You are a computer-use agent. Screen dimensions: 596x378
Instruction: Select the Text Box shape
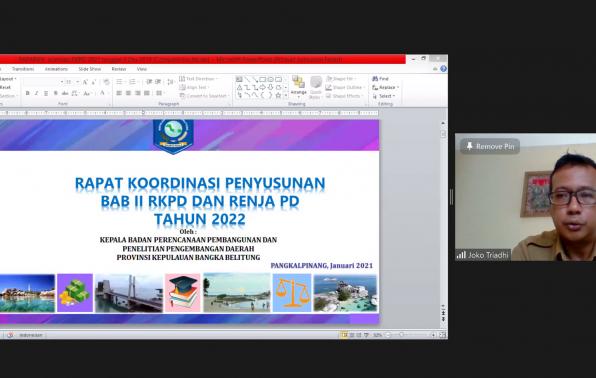click(239, 79)
